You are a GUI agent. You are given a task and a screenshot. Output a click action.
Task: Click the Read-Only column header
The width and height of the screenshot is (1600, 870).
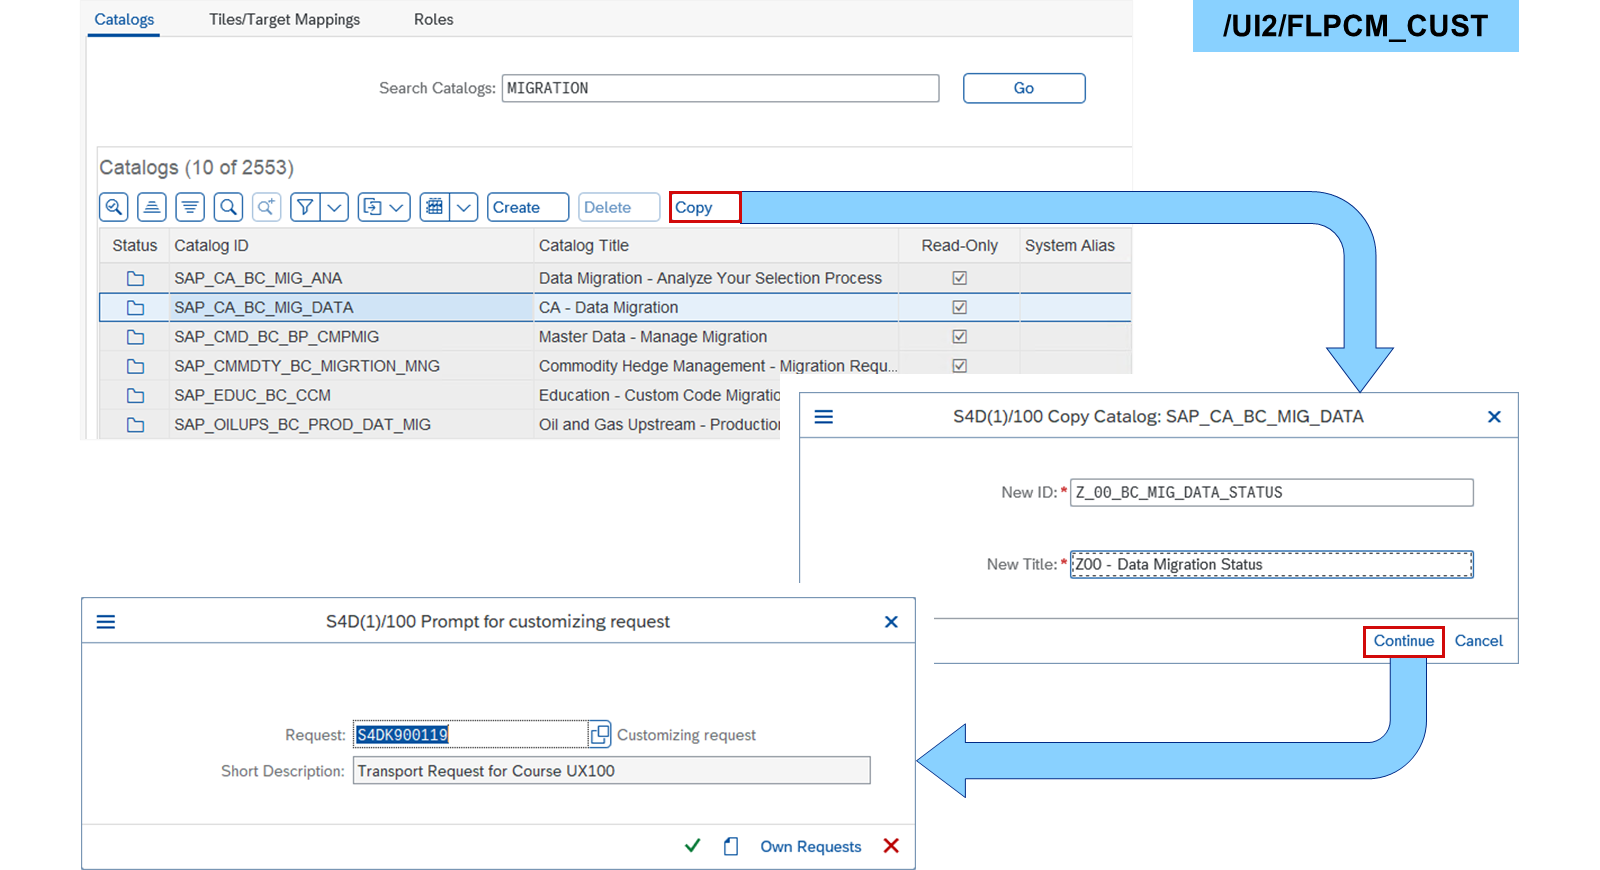coord(959,246)
